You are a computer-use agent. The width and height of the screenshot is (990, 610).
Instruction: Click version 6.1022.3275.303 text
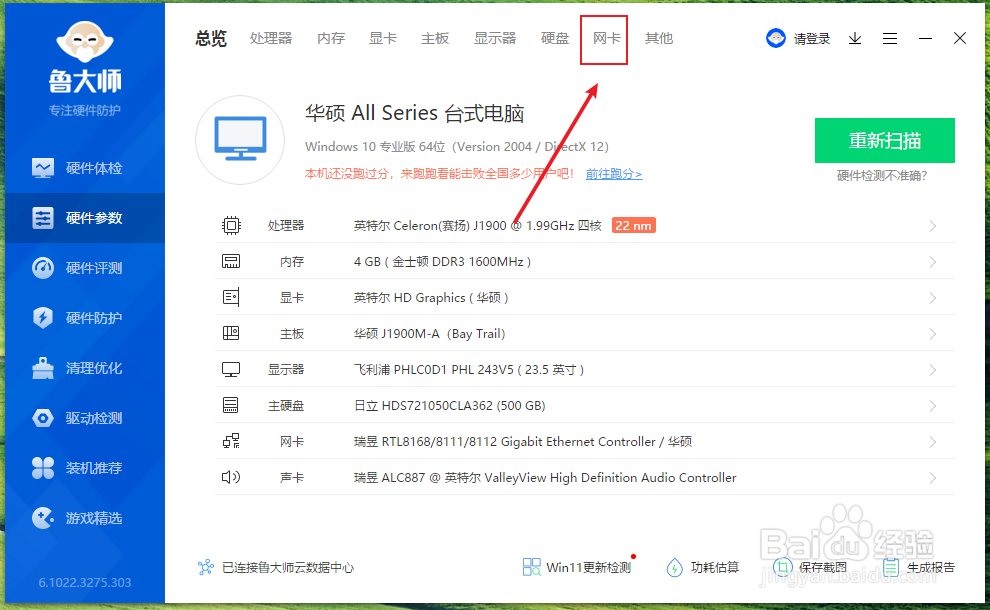click(x=85, y=582)
